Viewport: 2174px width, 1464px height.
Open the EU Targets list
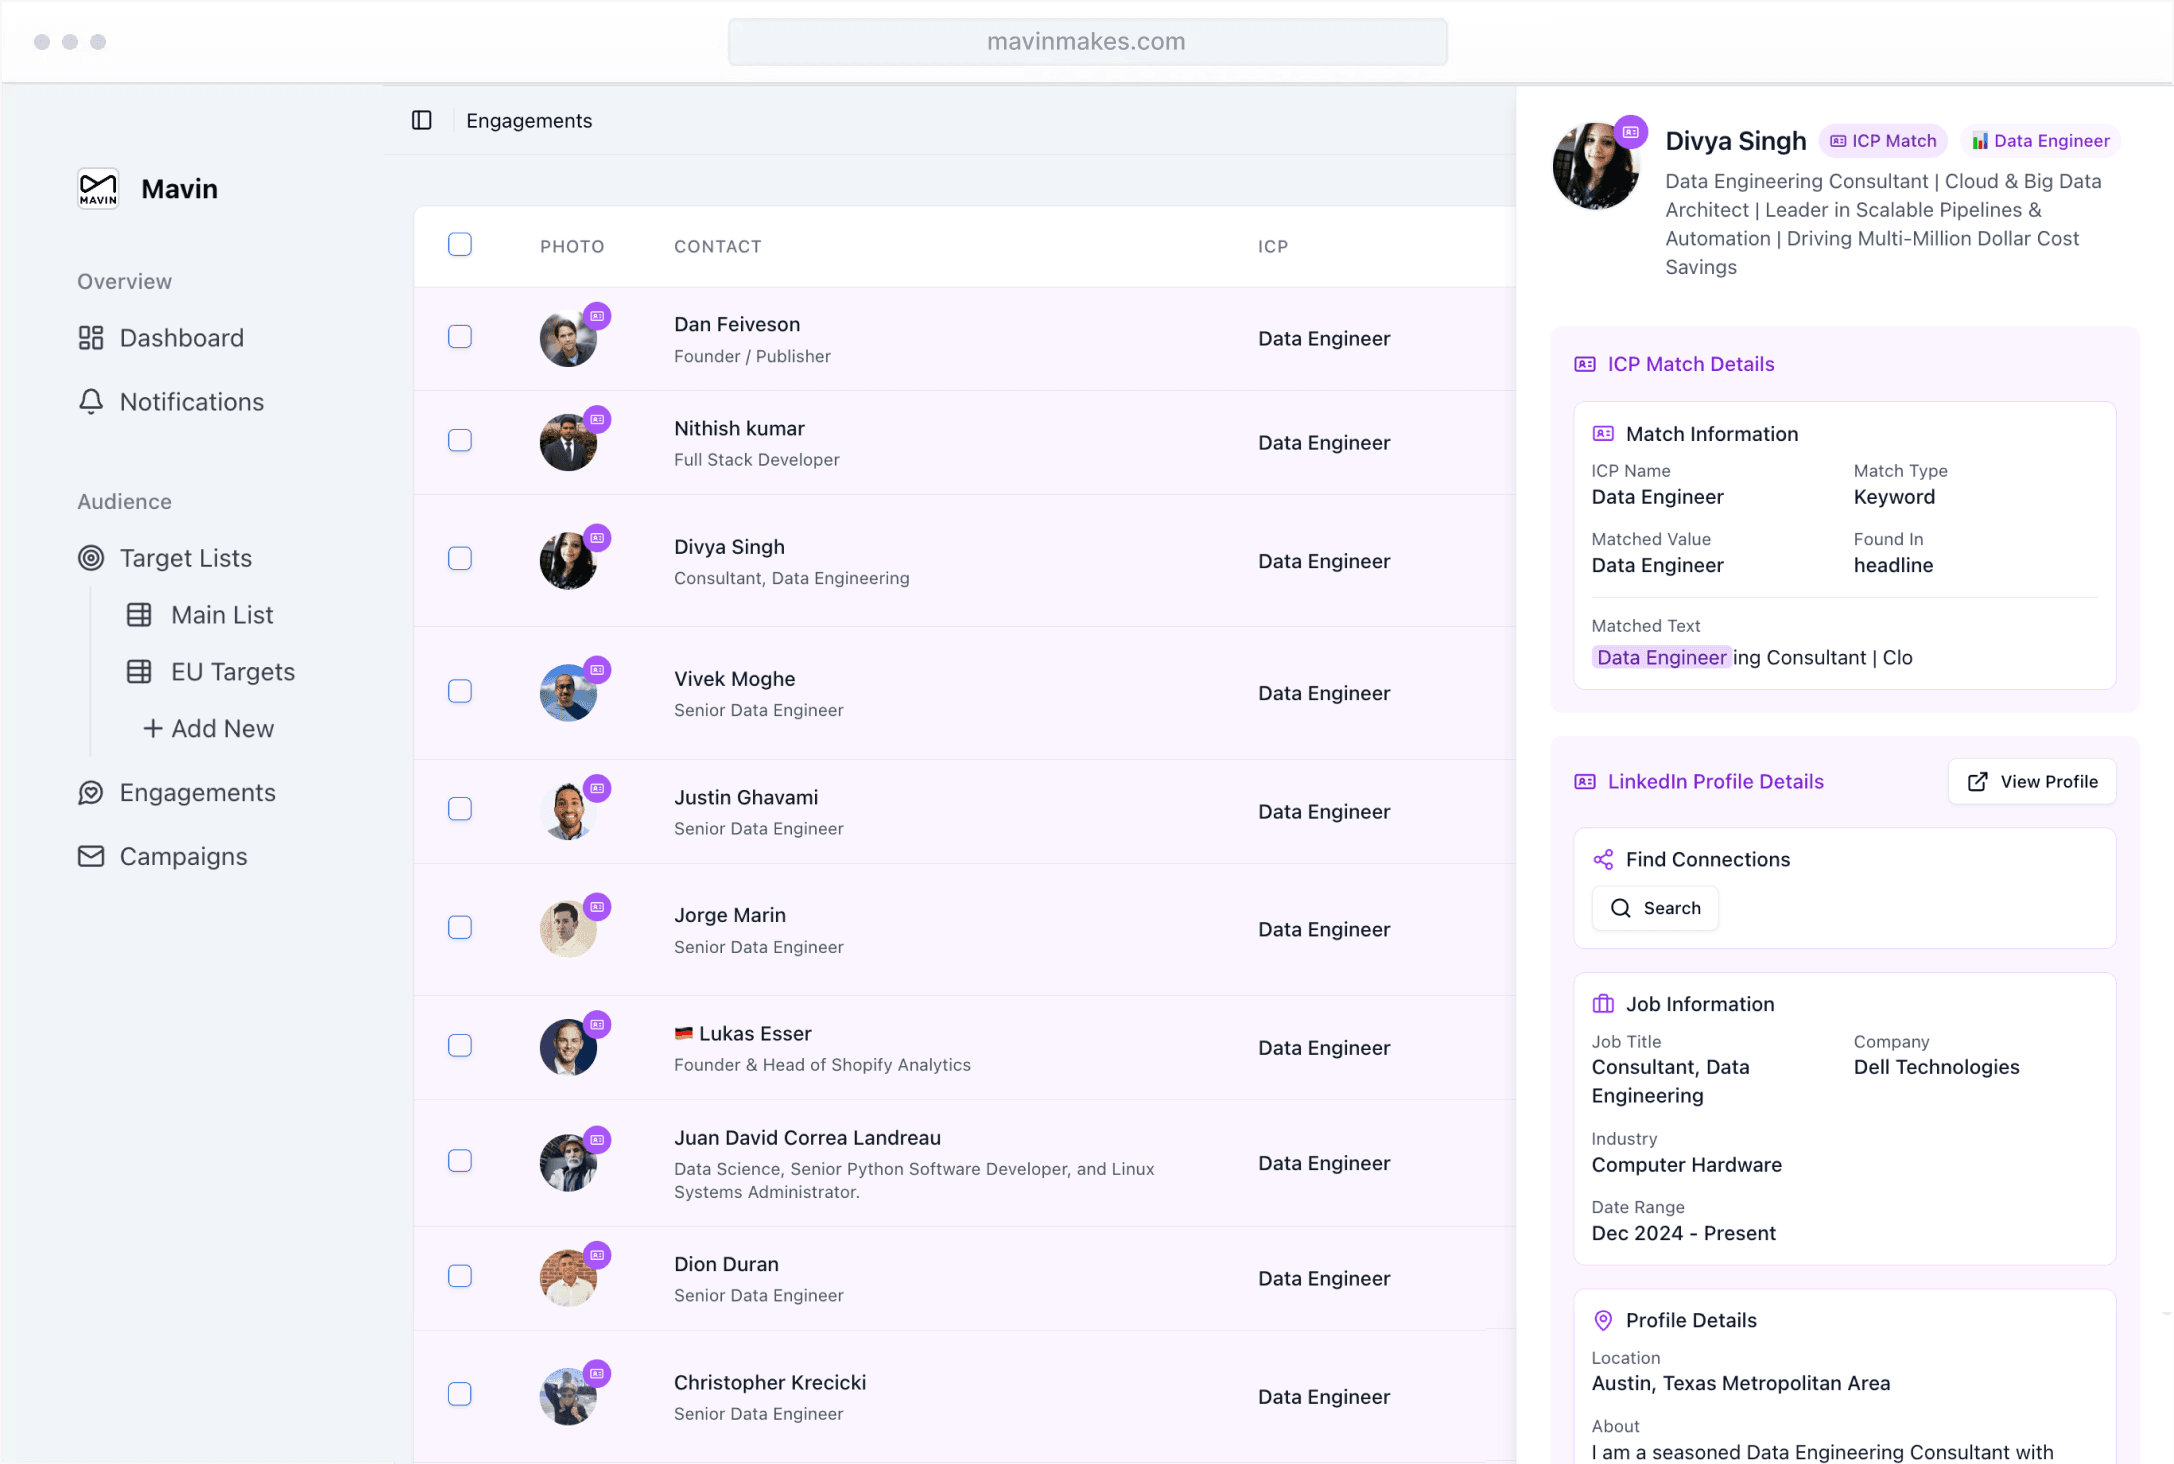tap(232, 672)
